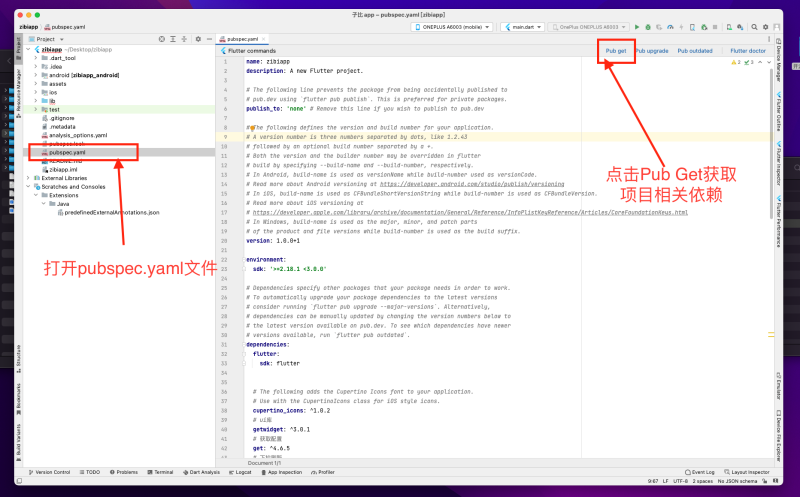
Task: Expand the lib folder
Action: 36,101
